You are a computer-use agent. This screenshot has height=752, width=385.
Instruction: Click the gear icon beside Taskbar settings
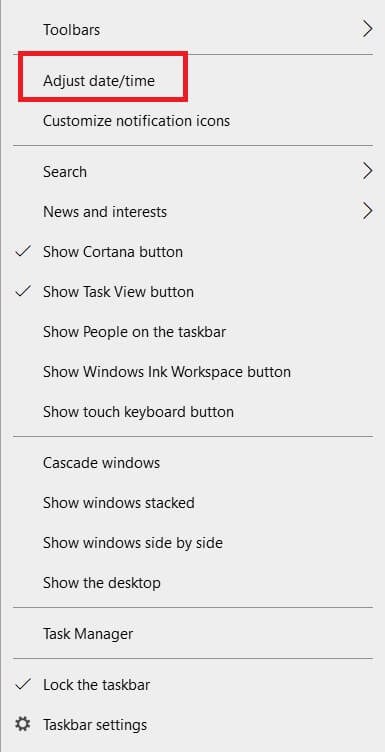(x=23, y=724)
